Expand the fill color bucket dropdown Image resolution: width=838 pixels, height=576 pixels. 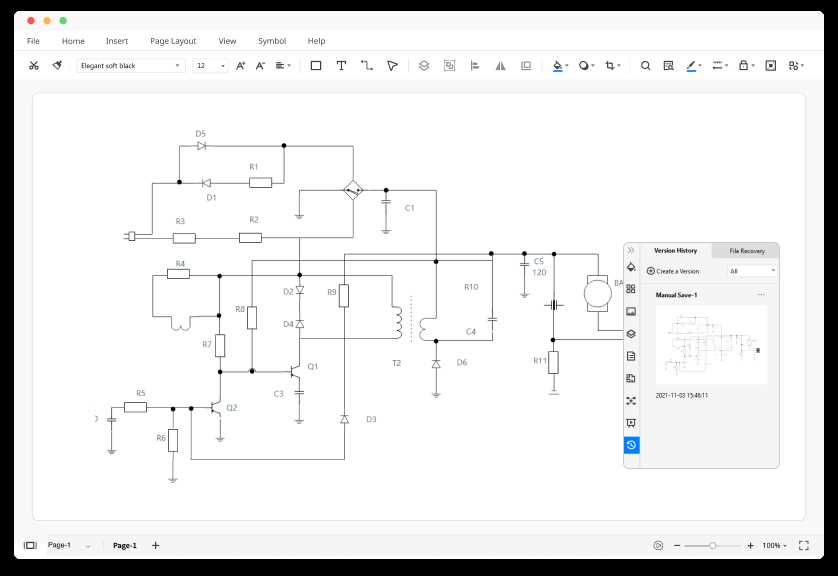[567, 66]
